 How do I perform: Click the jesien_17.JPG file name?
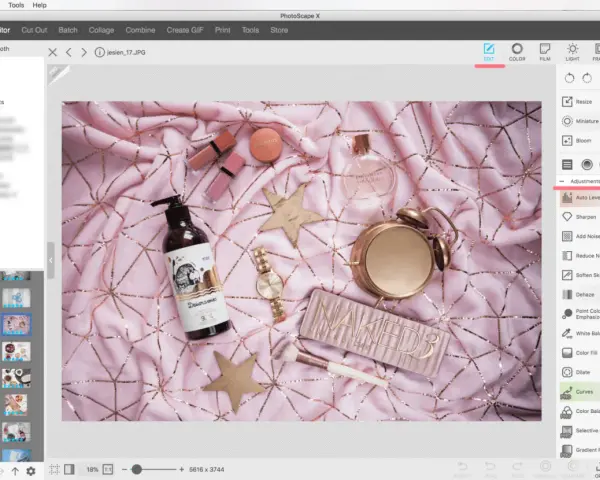pyautogui.click(x=126, y=52)
